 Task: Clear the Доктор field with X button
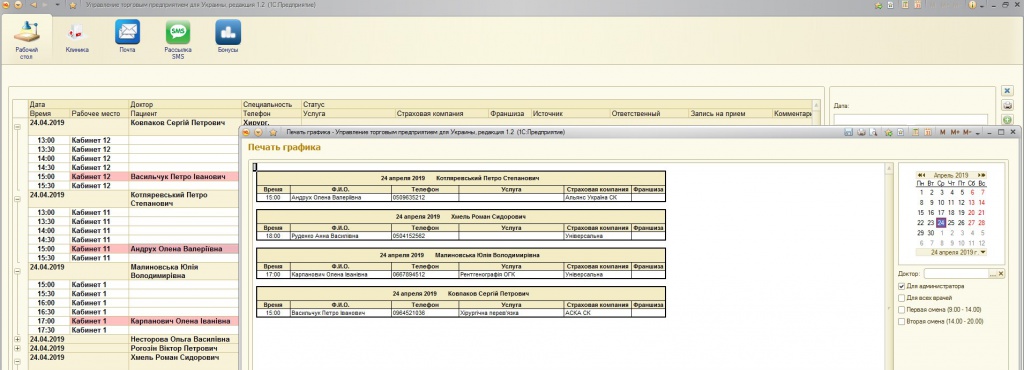(1001, 274)
